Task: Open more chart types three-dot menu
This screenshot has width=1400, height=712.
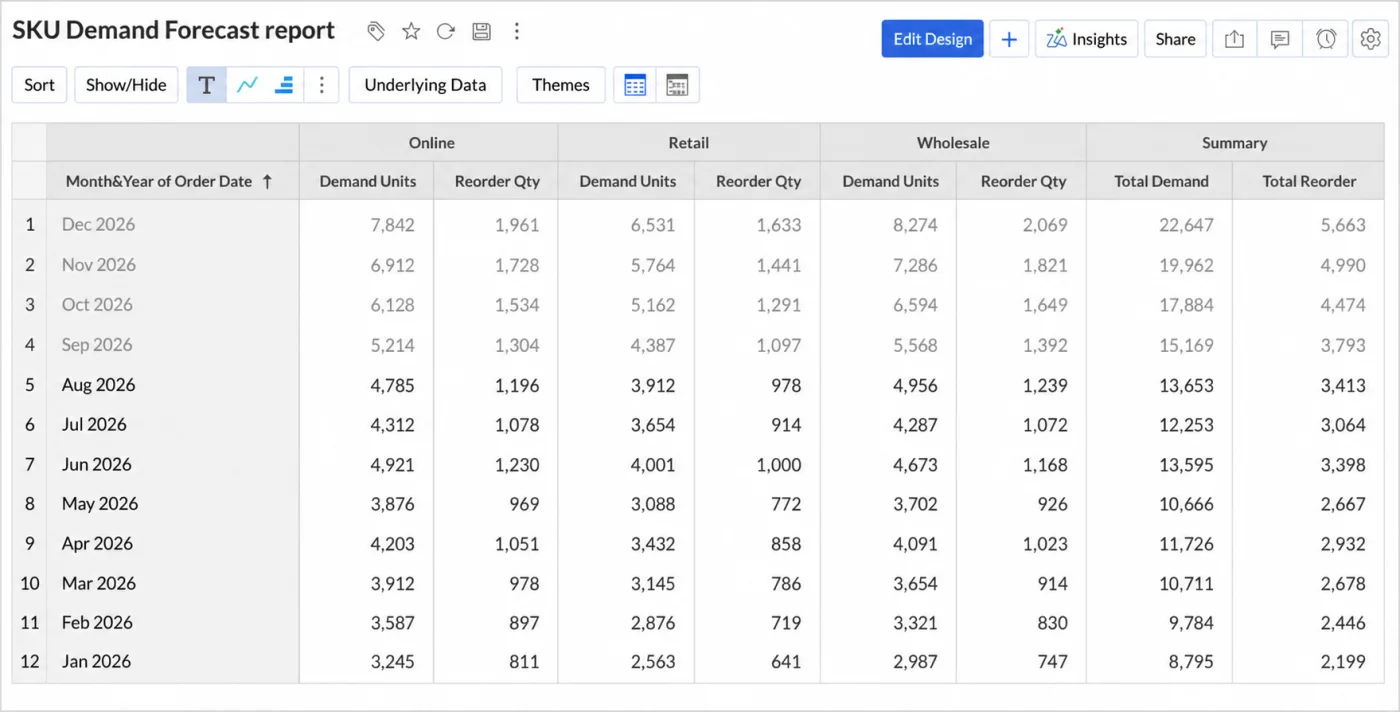Action: pos(321,85)
